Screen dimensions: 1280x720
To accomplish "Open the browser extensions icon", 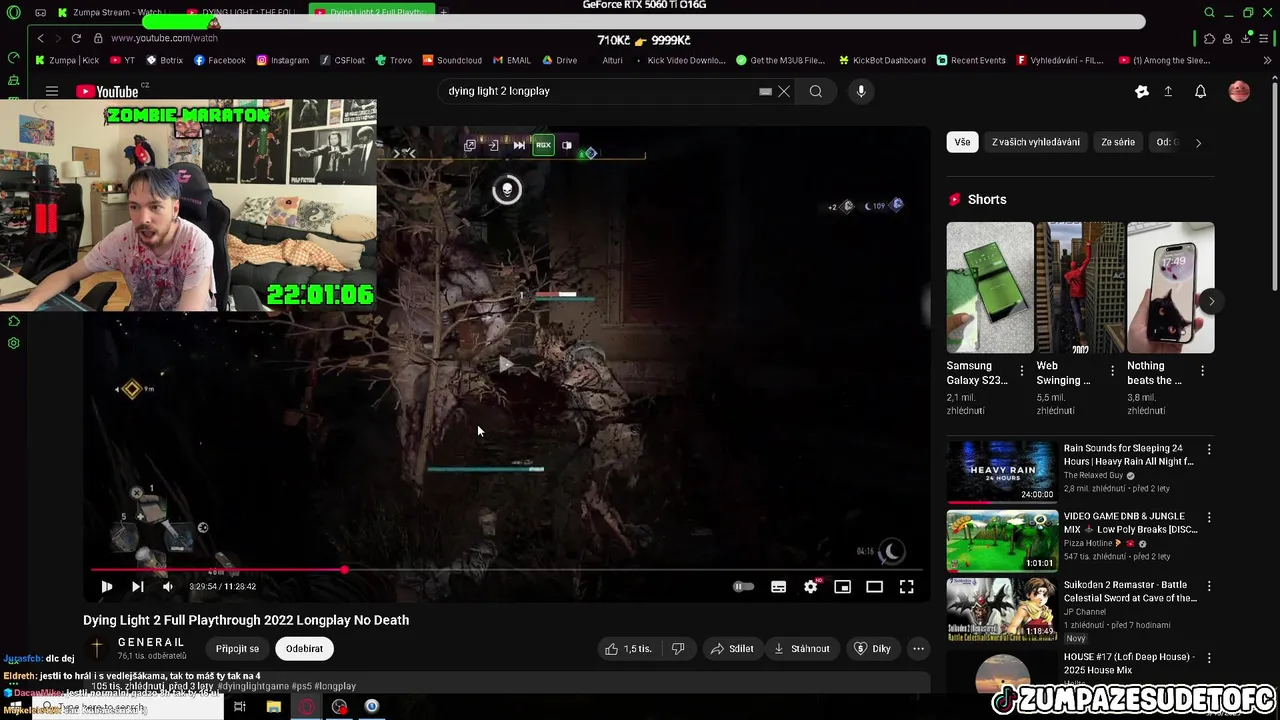I will 1209,39.
